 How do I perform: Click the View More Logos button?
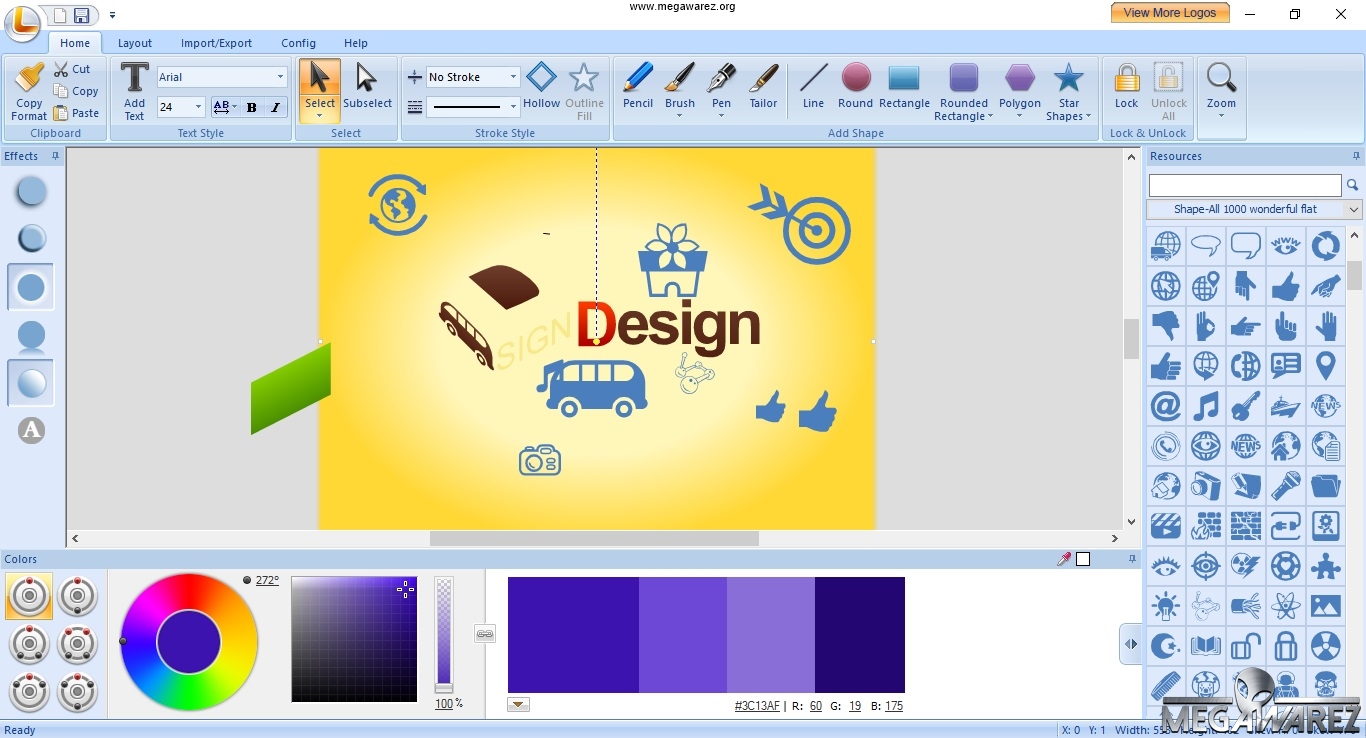pos(1170,12)
